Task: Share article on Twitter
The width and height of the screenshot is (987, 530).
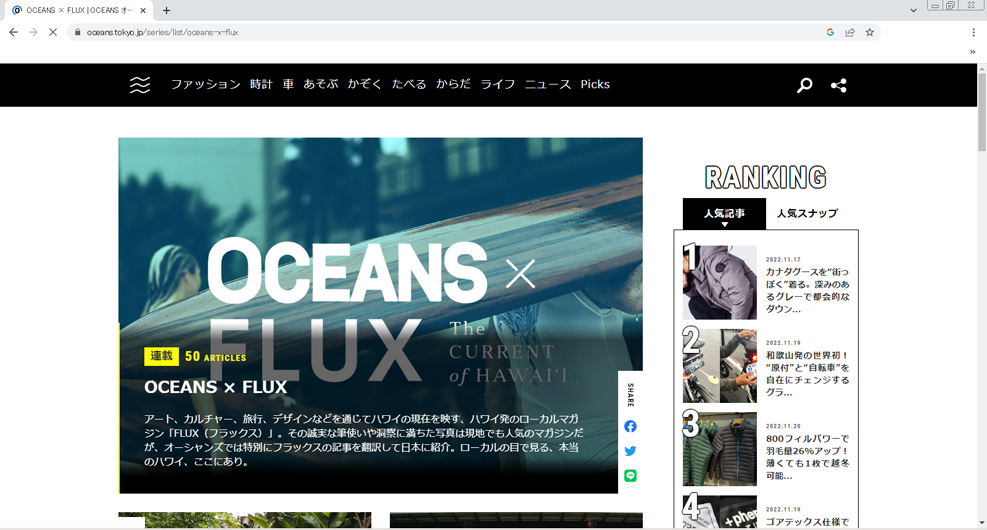Action: (x=630, y=451)
